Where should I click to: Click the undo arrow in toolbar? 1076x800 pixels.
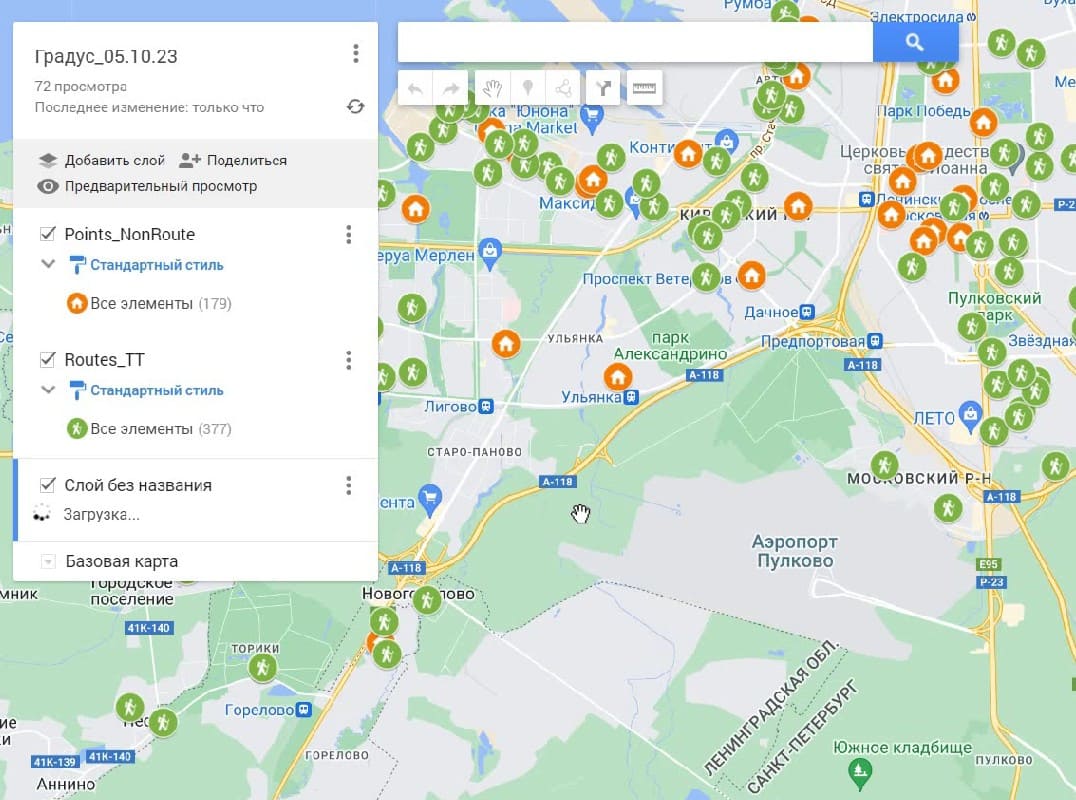pyautogui.click(x=415, y=88)
